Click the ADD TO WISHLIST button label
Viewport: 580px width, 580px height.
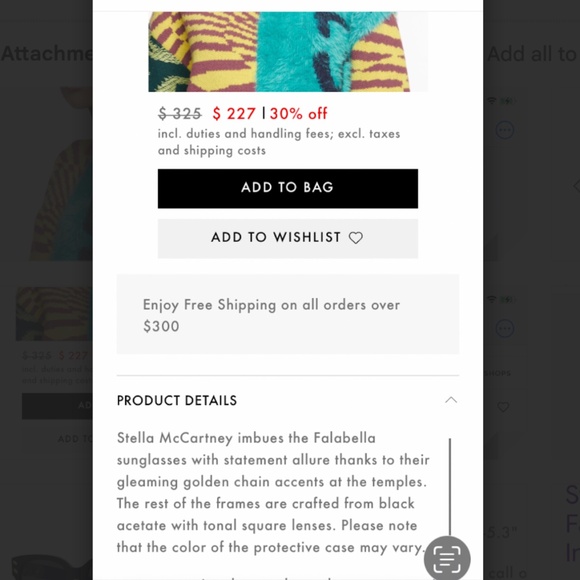tap(276, 237)
